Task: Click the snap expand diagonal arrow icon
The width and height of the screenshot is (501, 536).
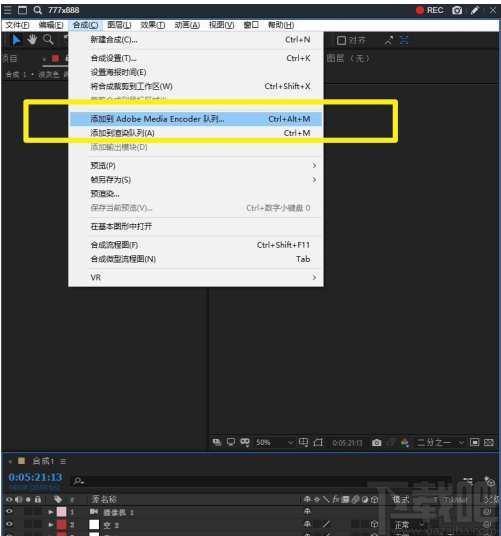Action: [x=389, y=40]
